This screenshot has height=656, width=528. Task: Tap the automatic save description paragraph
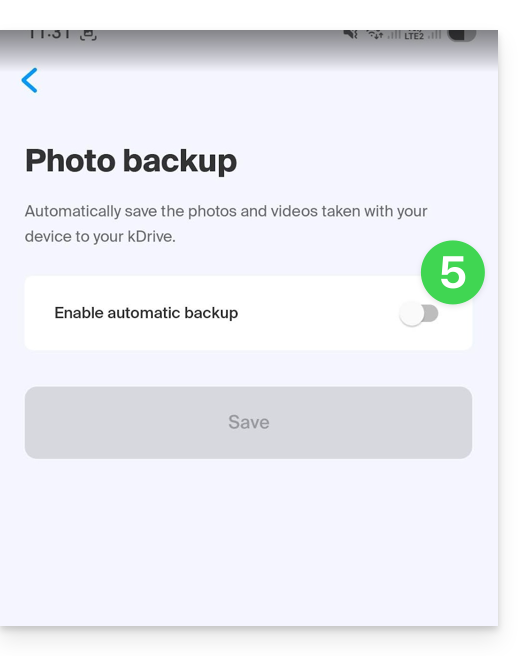pos(226,224)
